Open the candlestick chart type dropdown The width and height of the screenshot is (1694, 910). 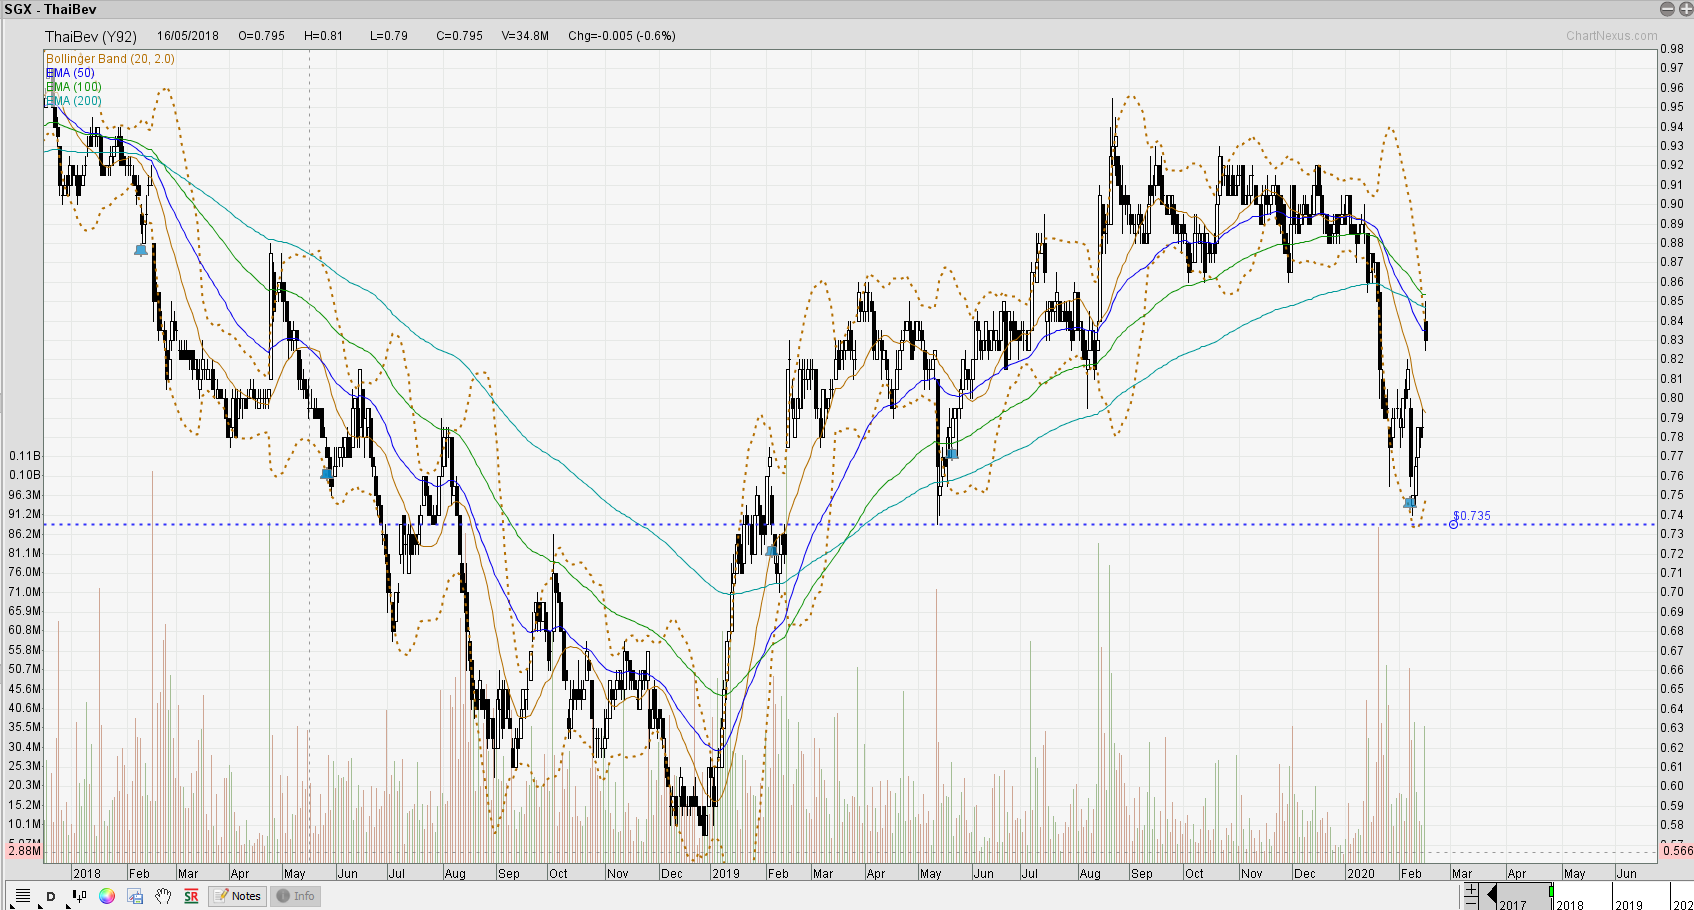tap(80, 896)
